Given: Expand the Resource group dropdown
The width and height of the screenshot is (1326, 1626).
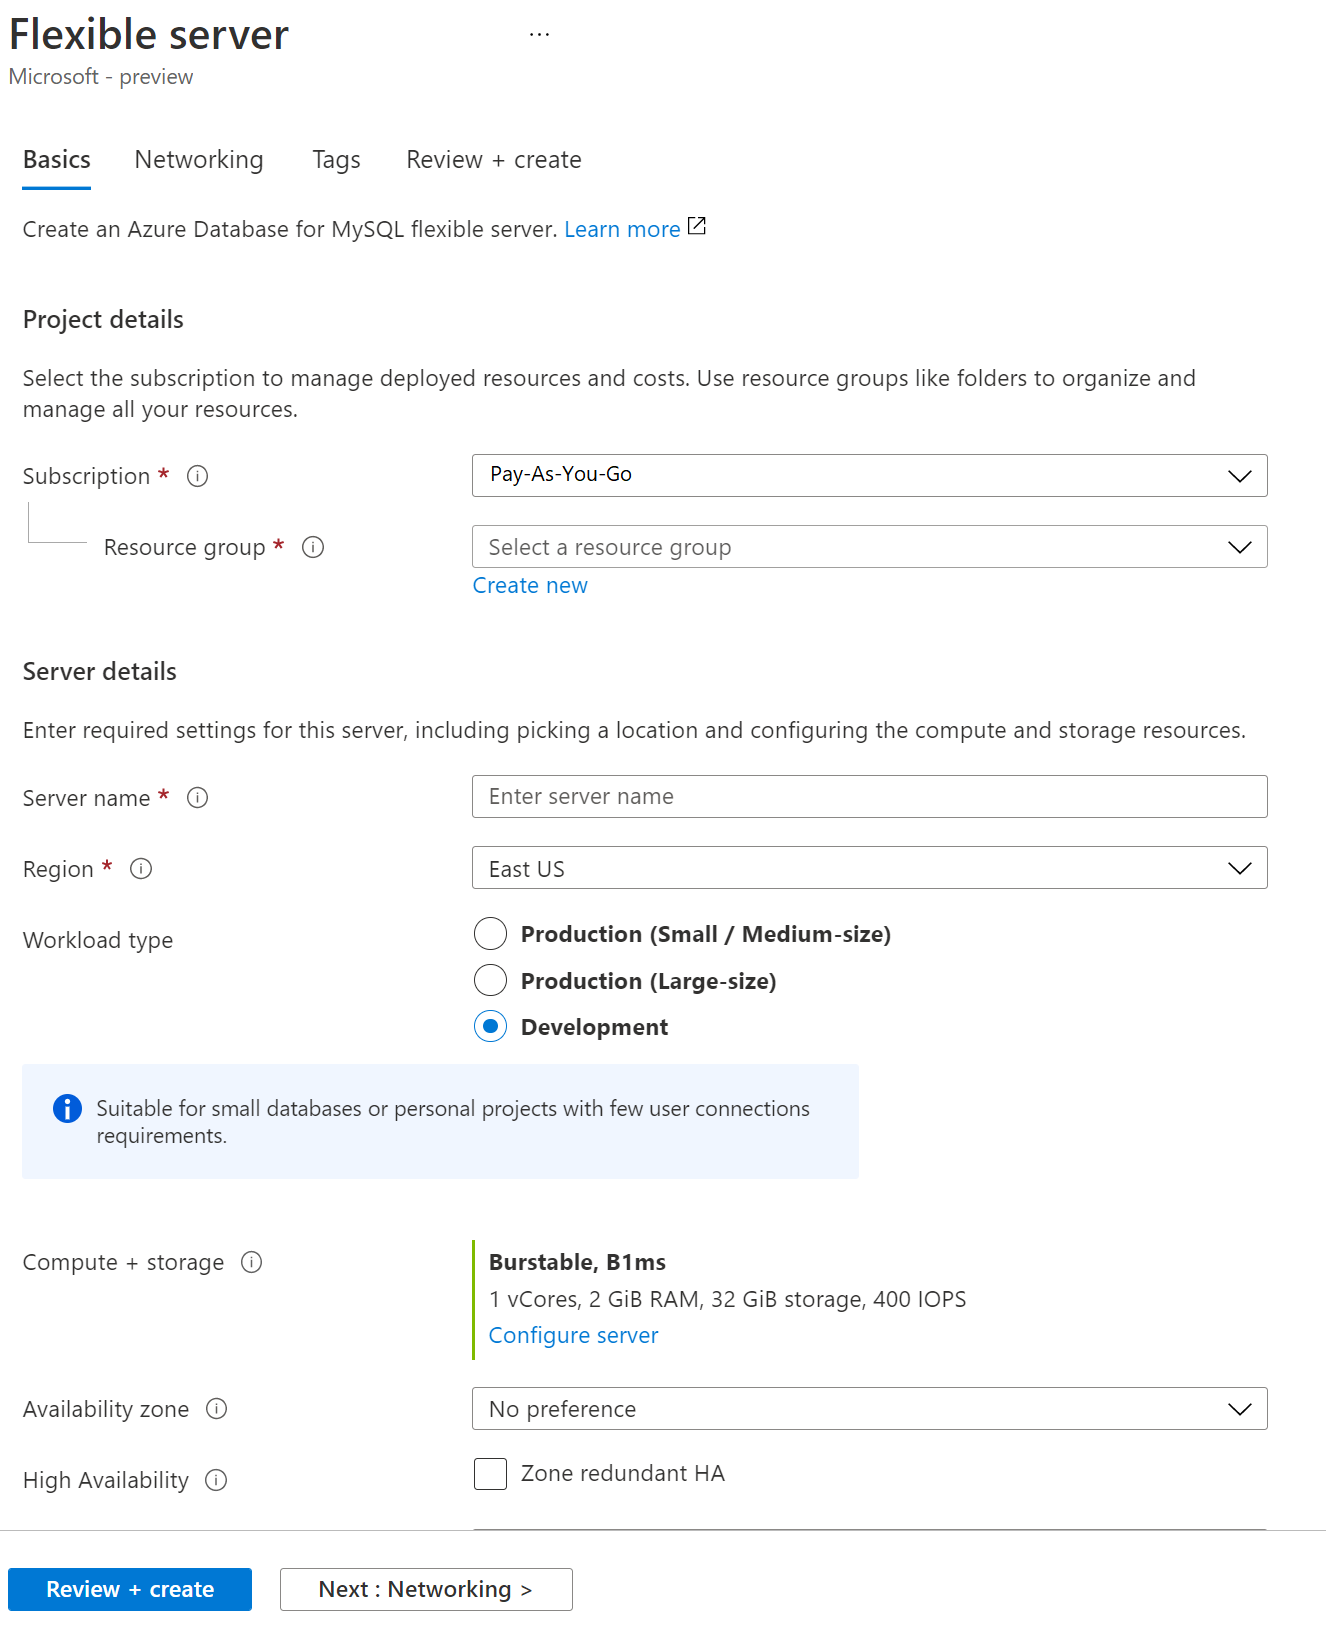Looking at the screenshot, I should click(x=869, y=547).
